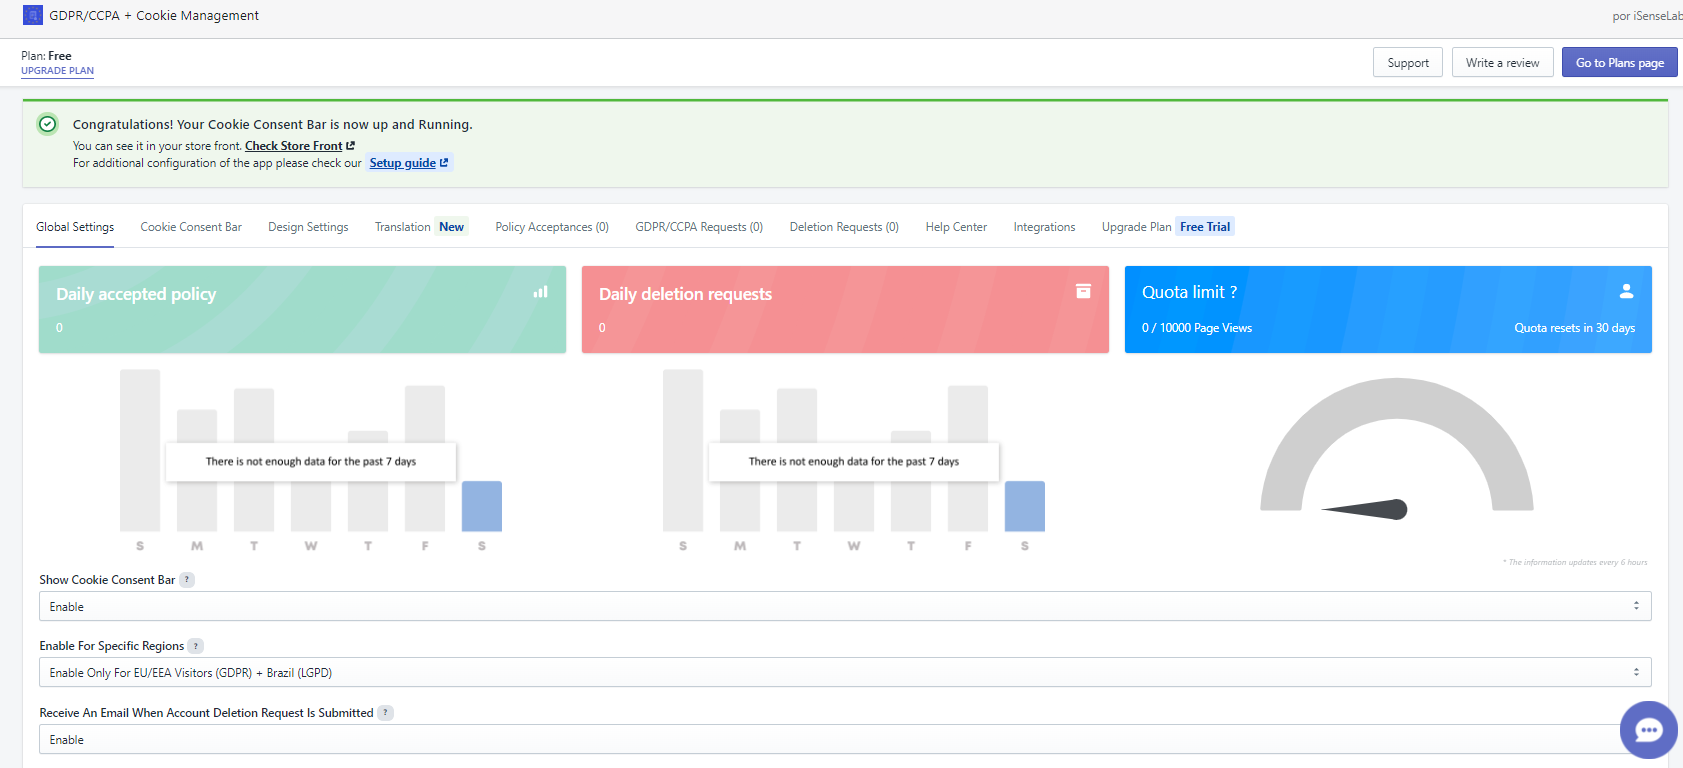Click the archive icon on Daily deletion requests
Image resolution: width=1683 pixels, height=768 pixels.
pyautogui.click(x=1083, y=291)
